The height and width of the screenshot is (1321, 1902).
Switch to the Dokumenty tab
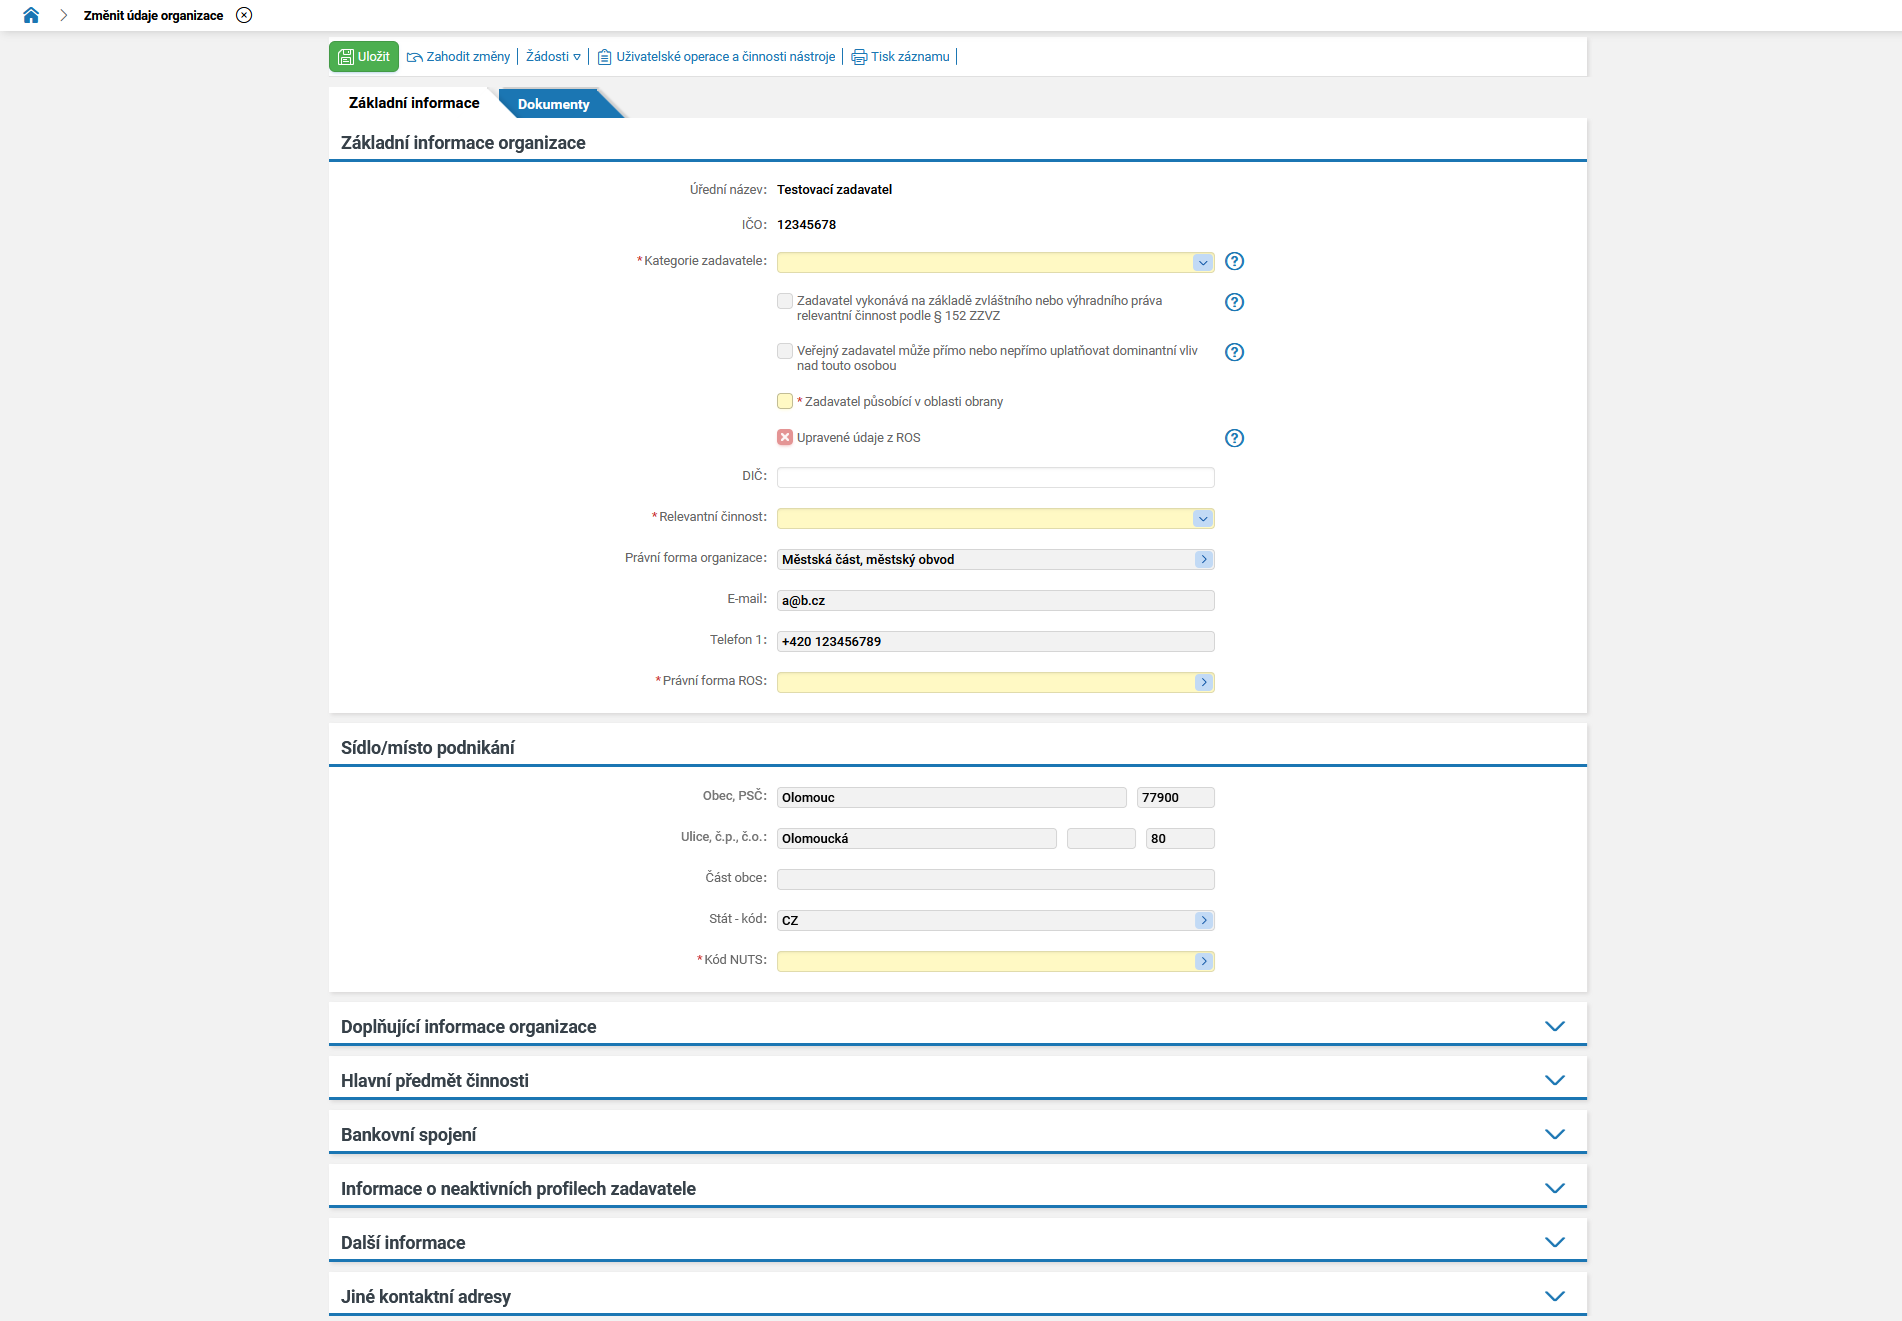click(553, 104)
